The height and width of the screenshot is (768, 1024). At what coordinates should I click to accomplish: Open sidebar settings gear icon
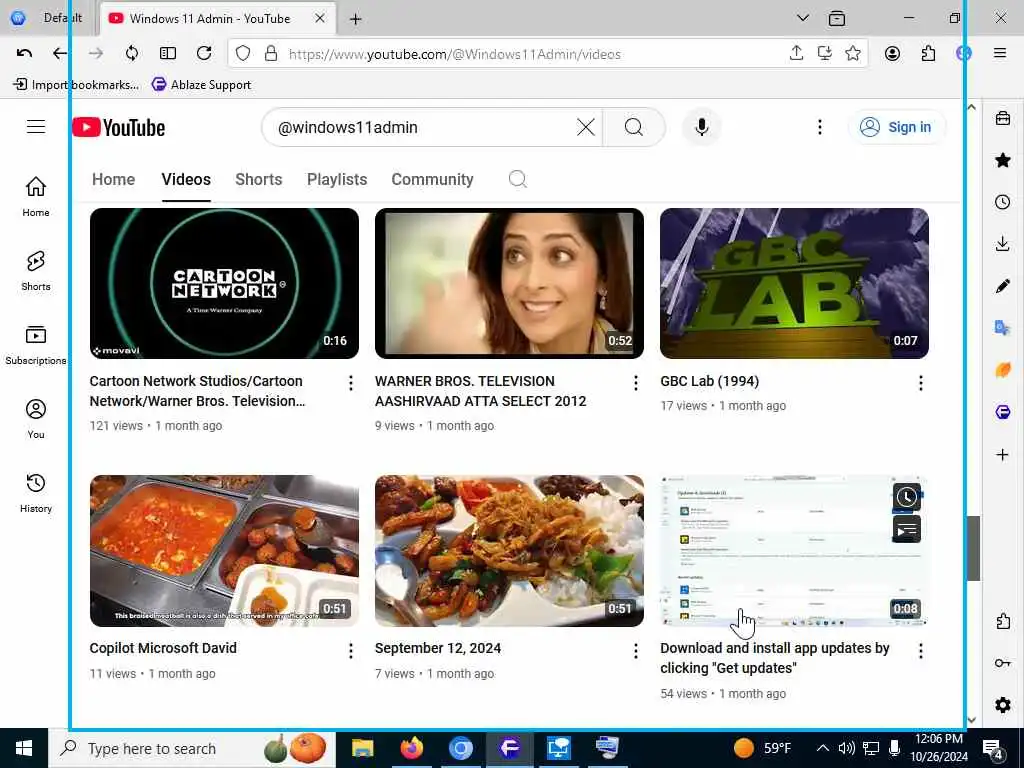coord(1002,705)
